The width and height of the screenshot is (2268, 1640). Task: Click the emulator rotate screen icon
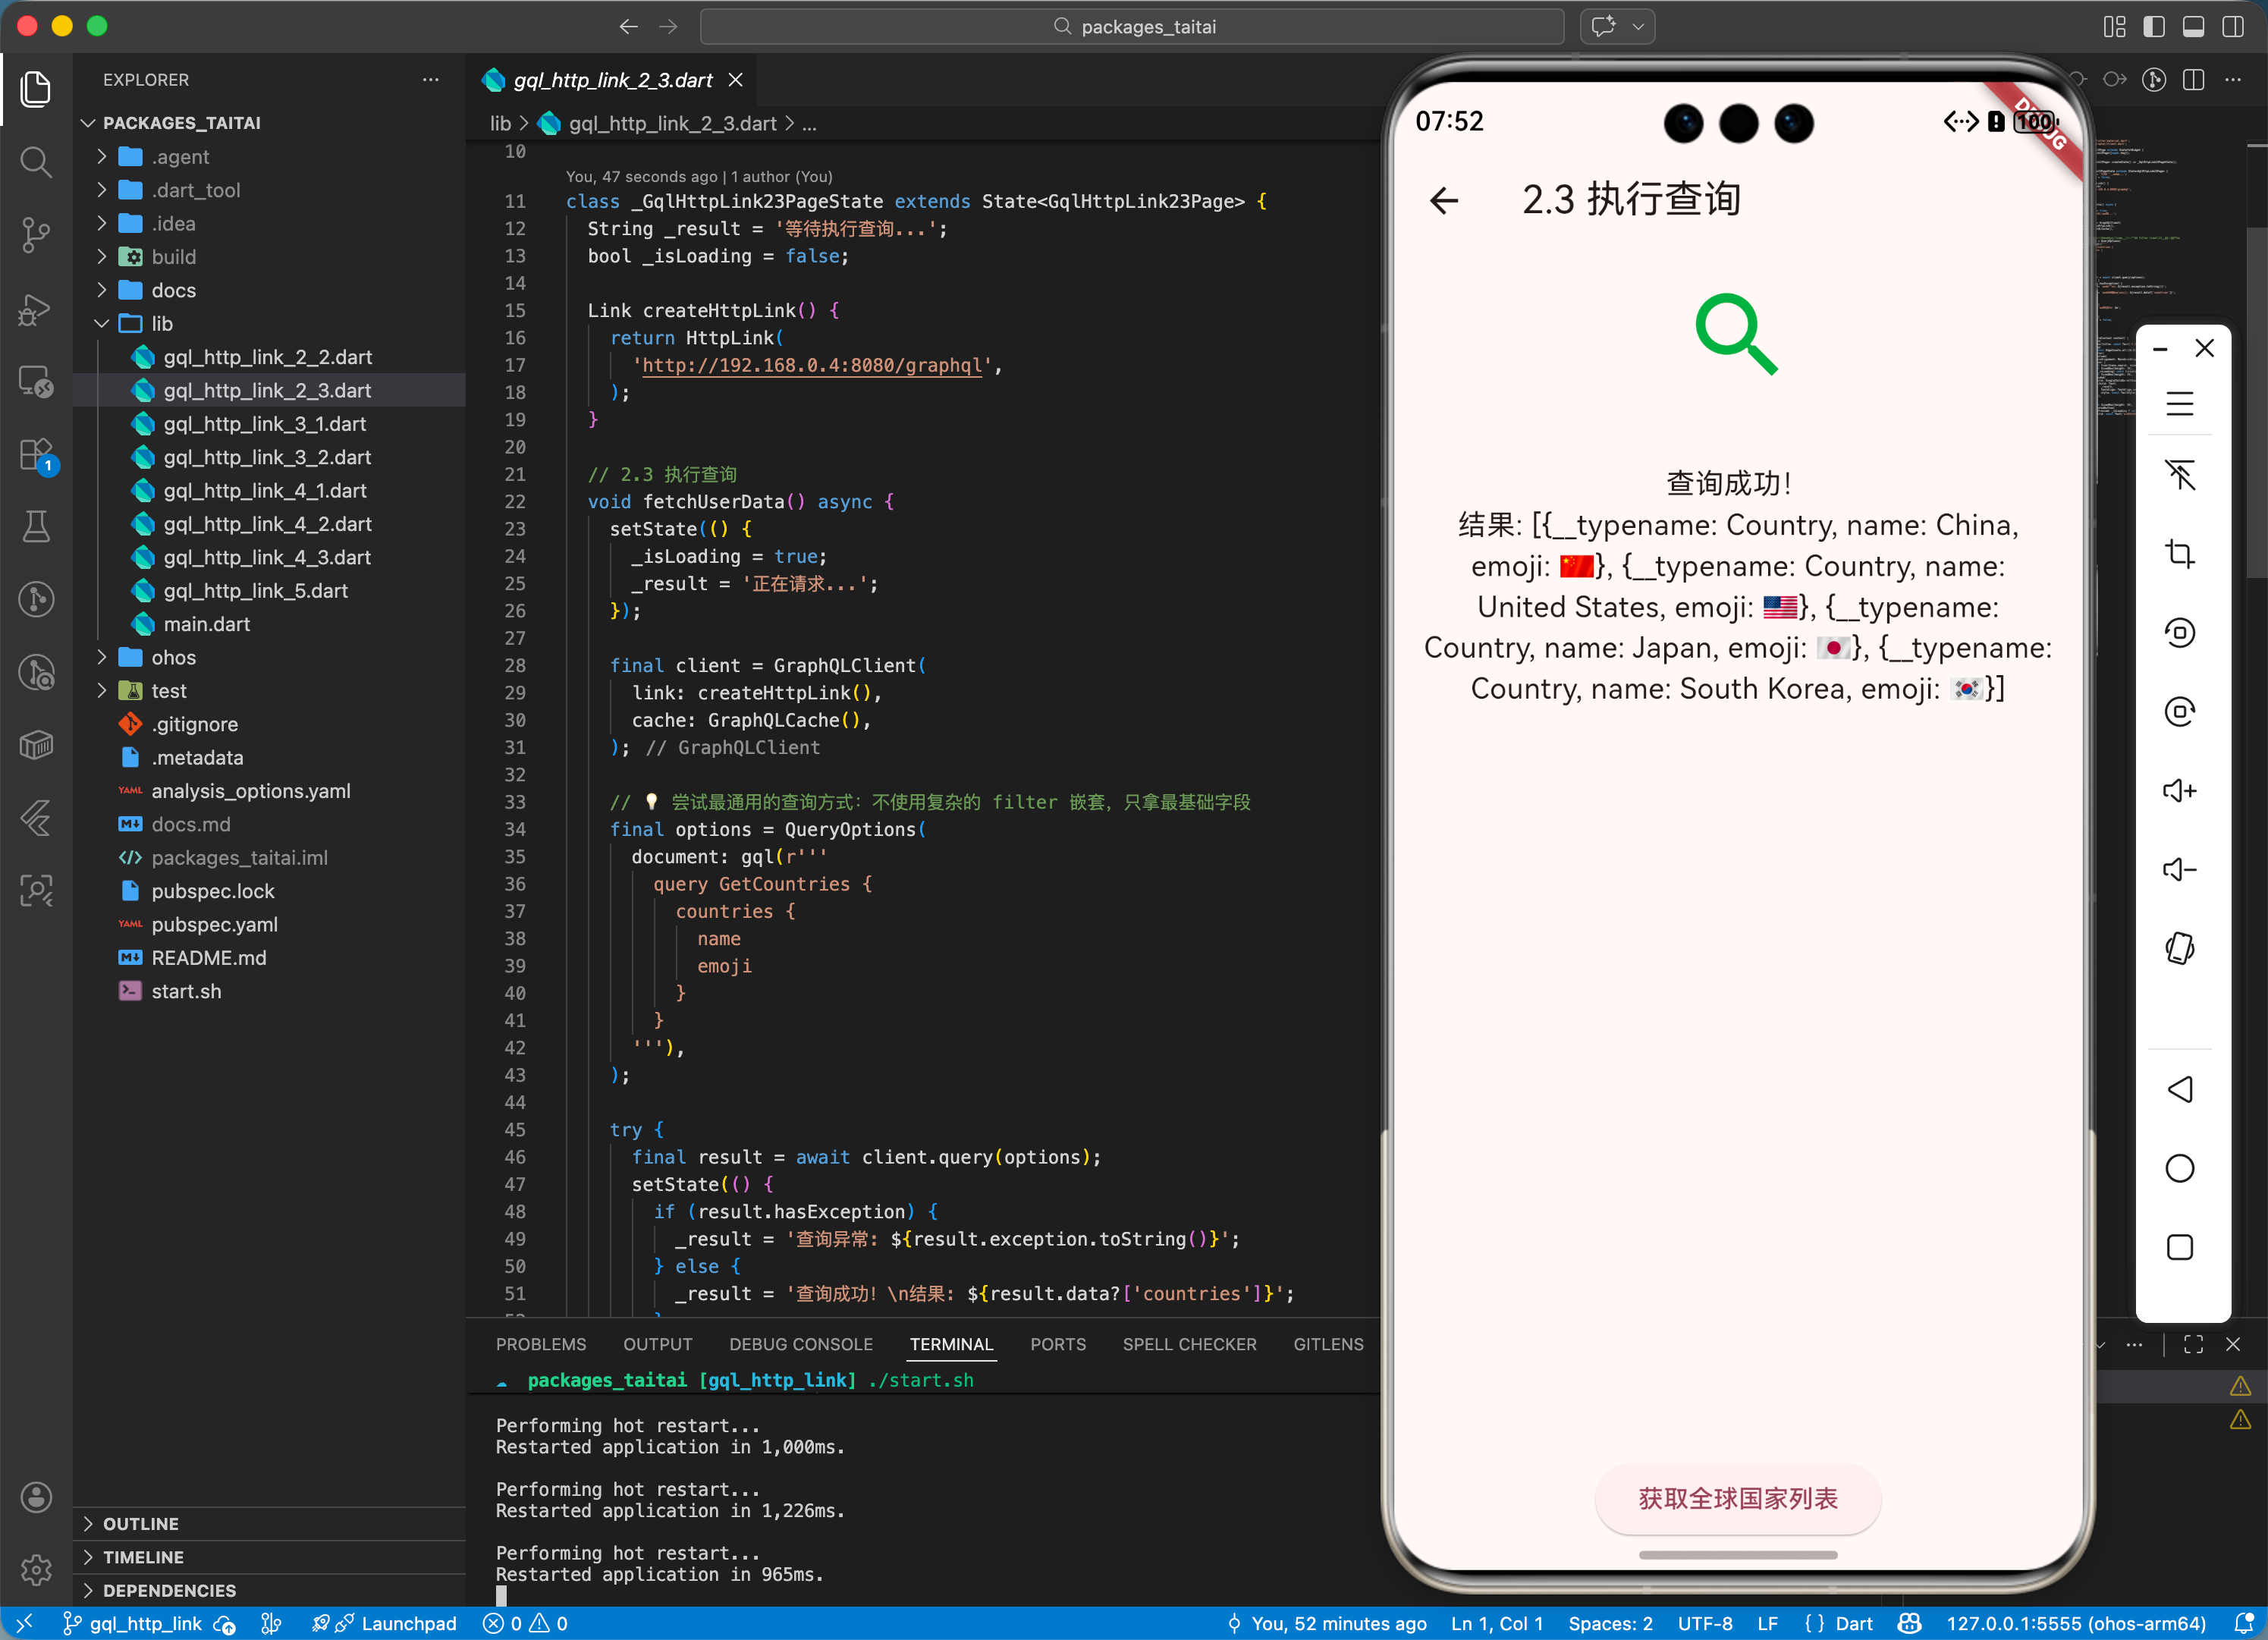pos(2179,948)
